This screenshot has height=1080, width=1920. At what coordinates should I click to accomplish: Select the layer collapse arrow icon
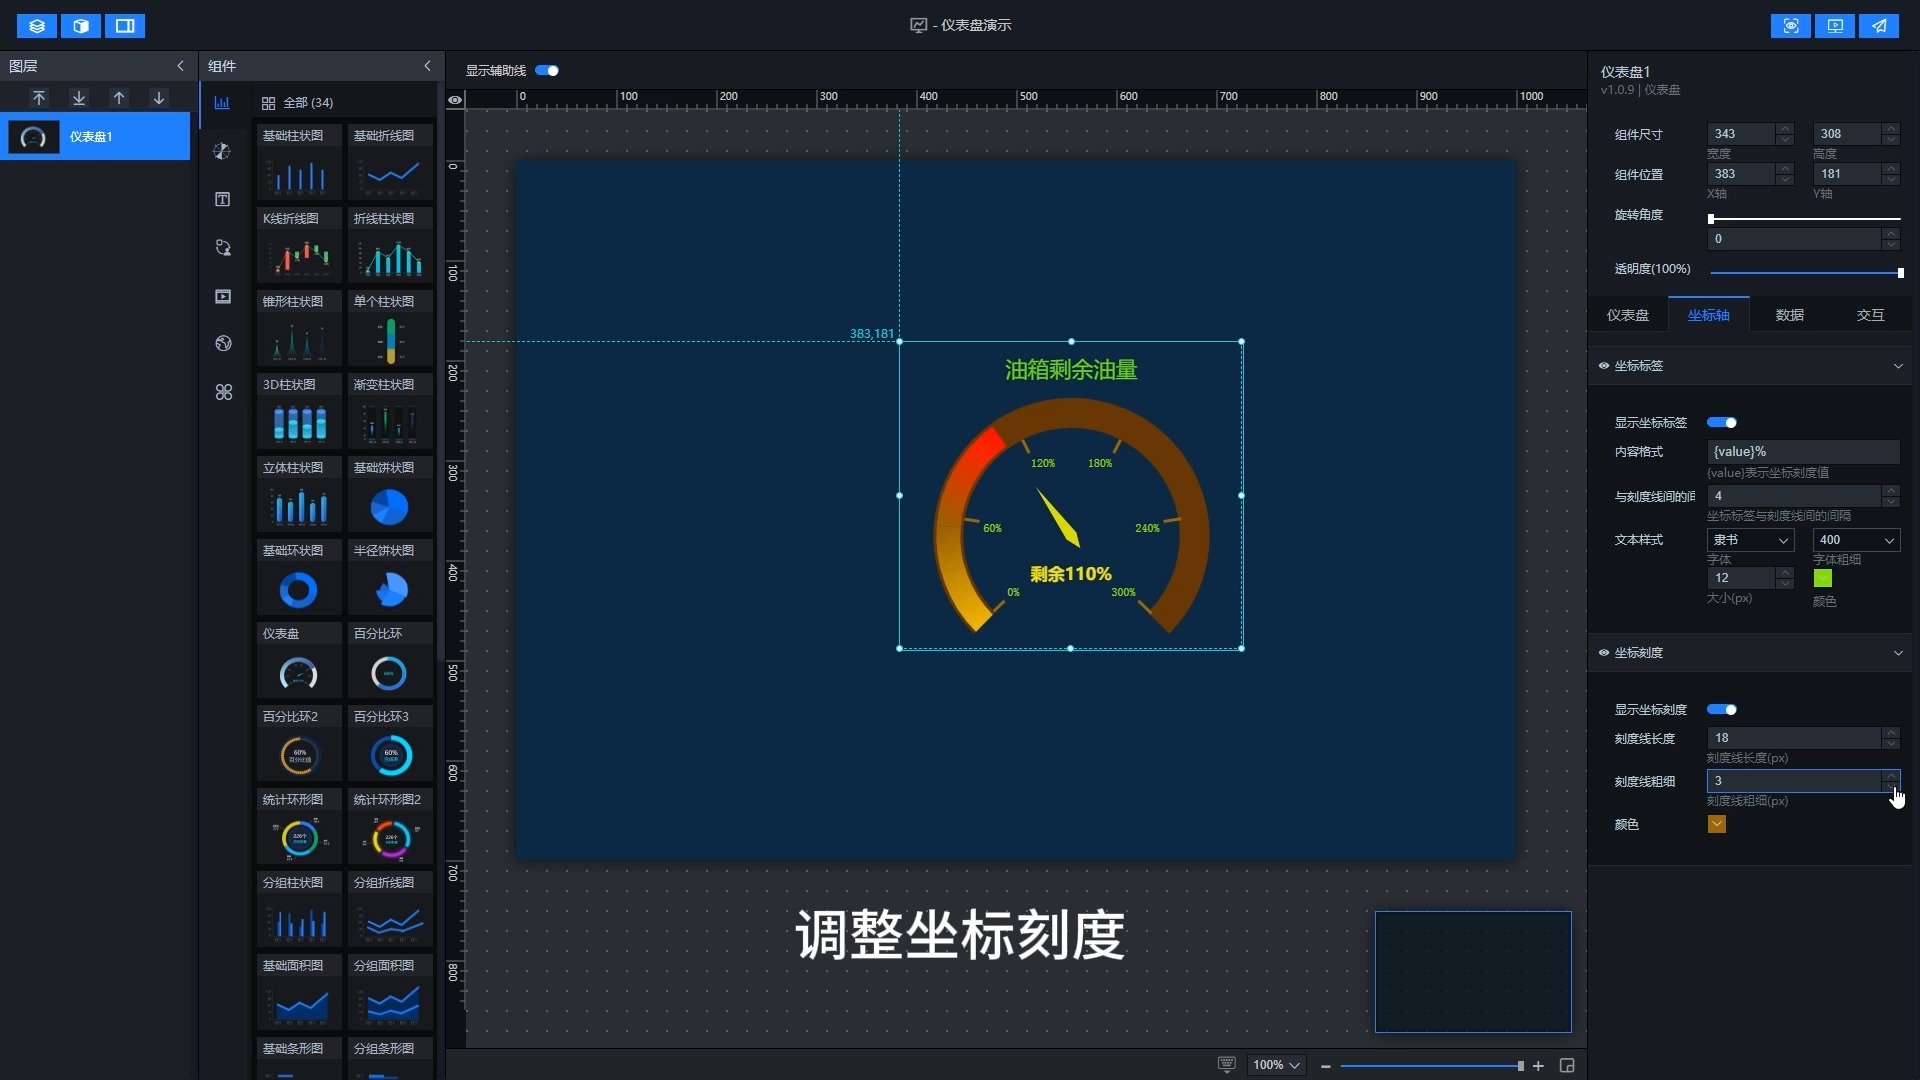coord(183,65)
